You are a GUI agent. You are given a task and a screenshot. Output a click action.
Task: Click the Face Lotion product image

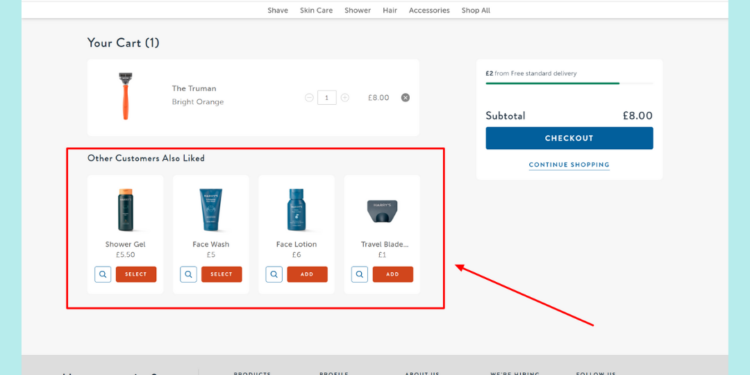tap(297, 210)
